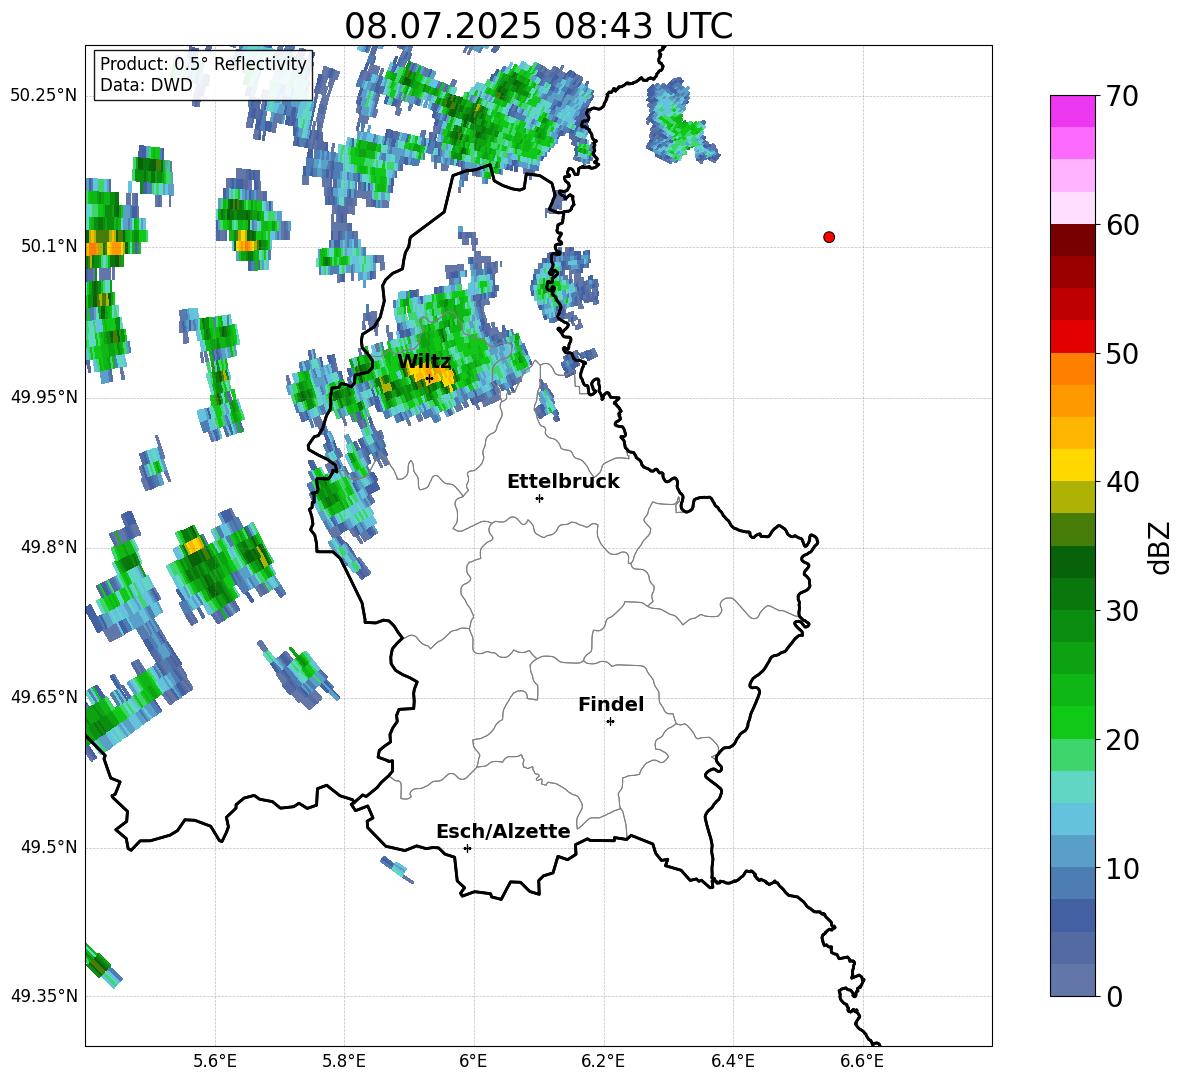Viewport: 1184px width, 1081px height.
Task: Click the orange reflectivity core at Wiltz
Action: (431, 375)
